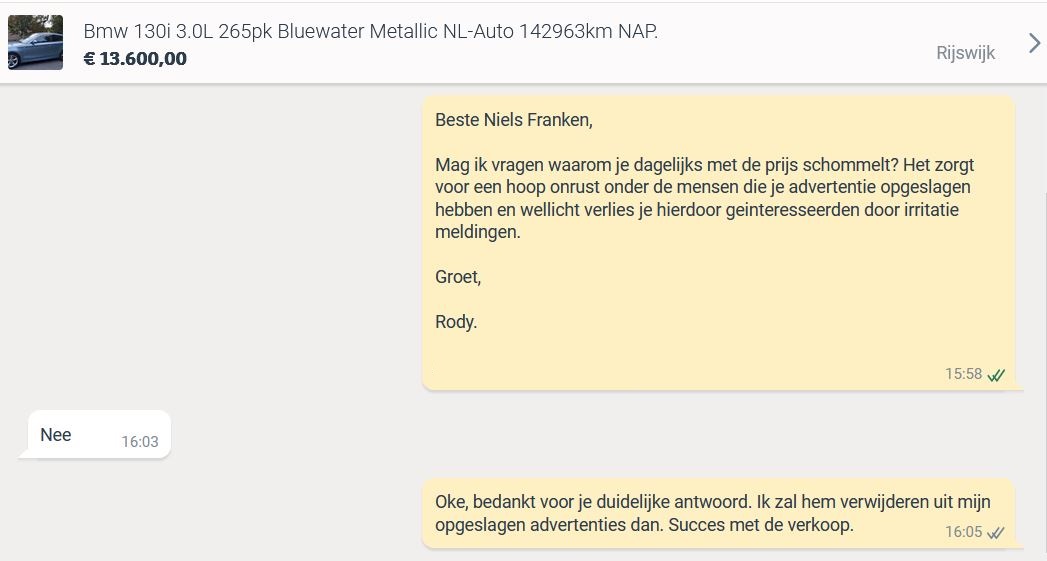Click read receipt checkmarks at 15:58
Image resolution: width=1047 pixels, height=561 pixels.
(x=996, y=375)
